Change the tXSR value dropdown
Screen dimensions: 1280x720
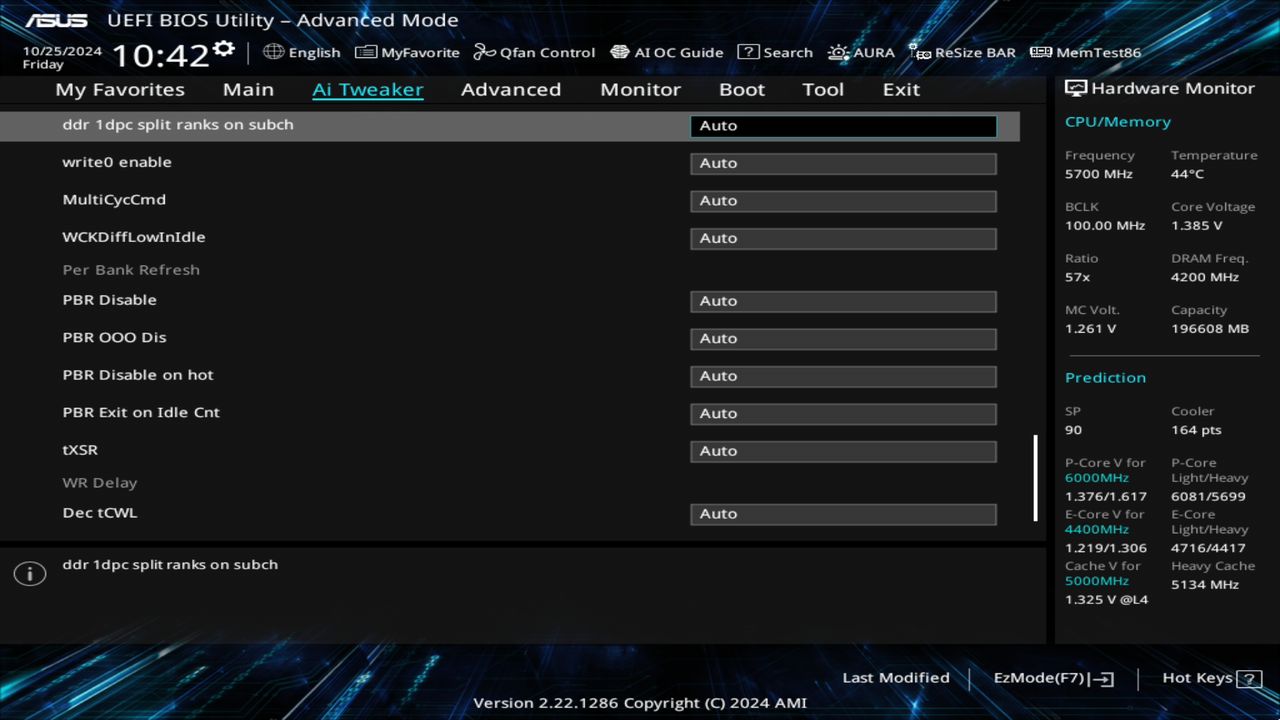[842, 450]
